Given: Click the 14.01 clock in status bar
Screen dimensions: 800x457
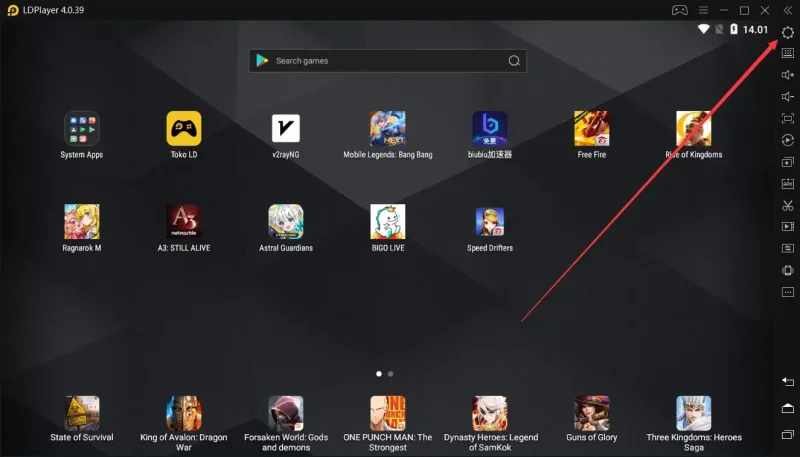Looking at the screenshot, I should 755,30.
